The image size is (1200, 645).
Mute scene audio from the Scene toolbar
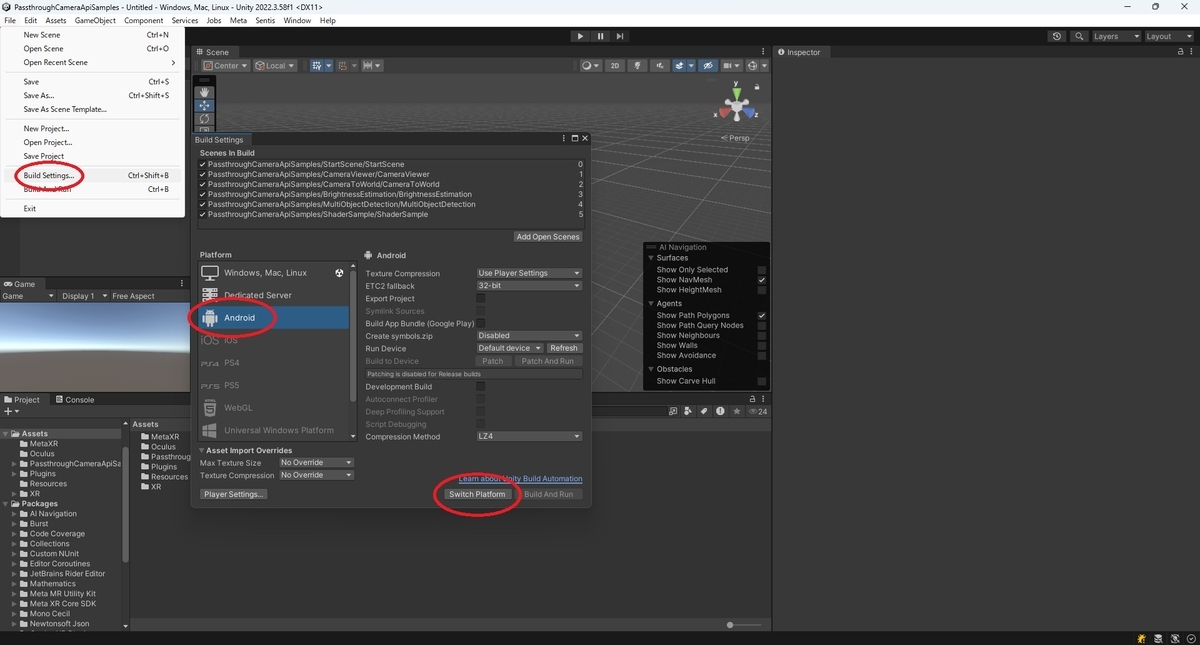point(659,65)
